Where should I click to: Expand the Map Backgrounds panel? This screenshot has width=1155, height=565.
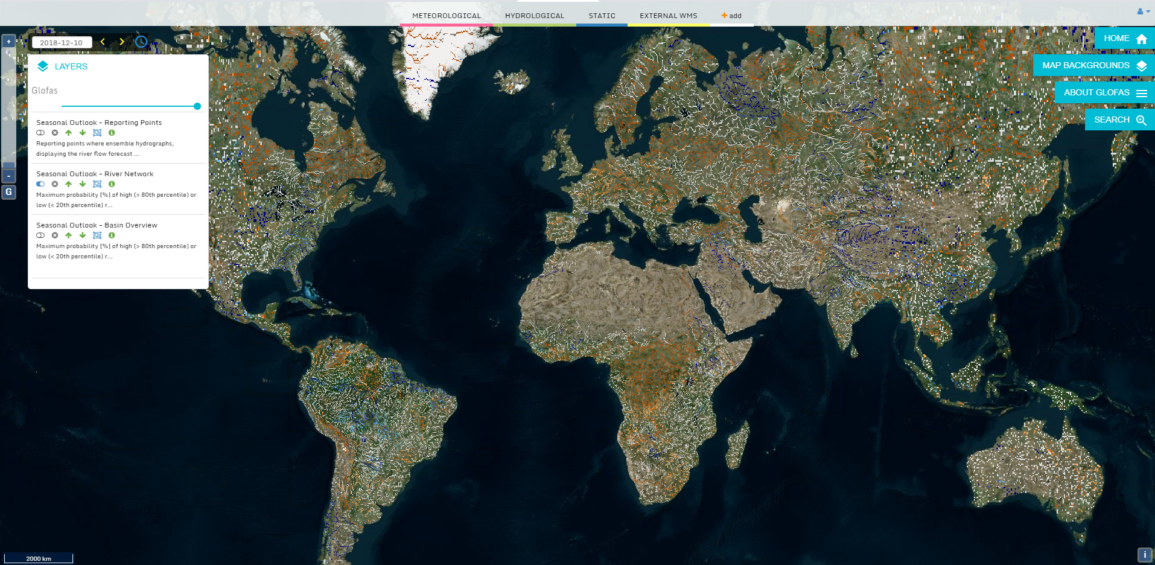coord(1094,65)
